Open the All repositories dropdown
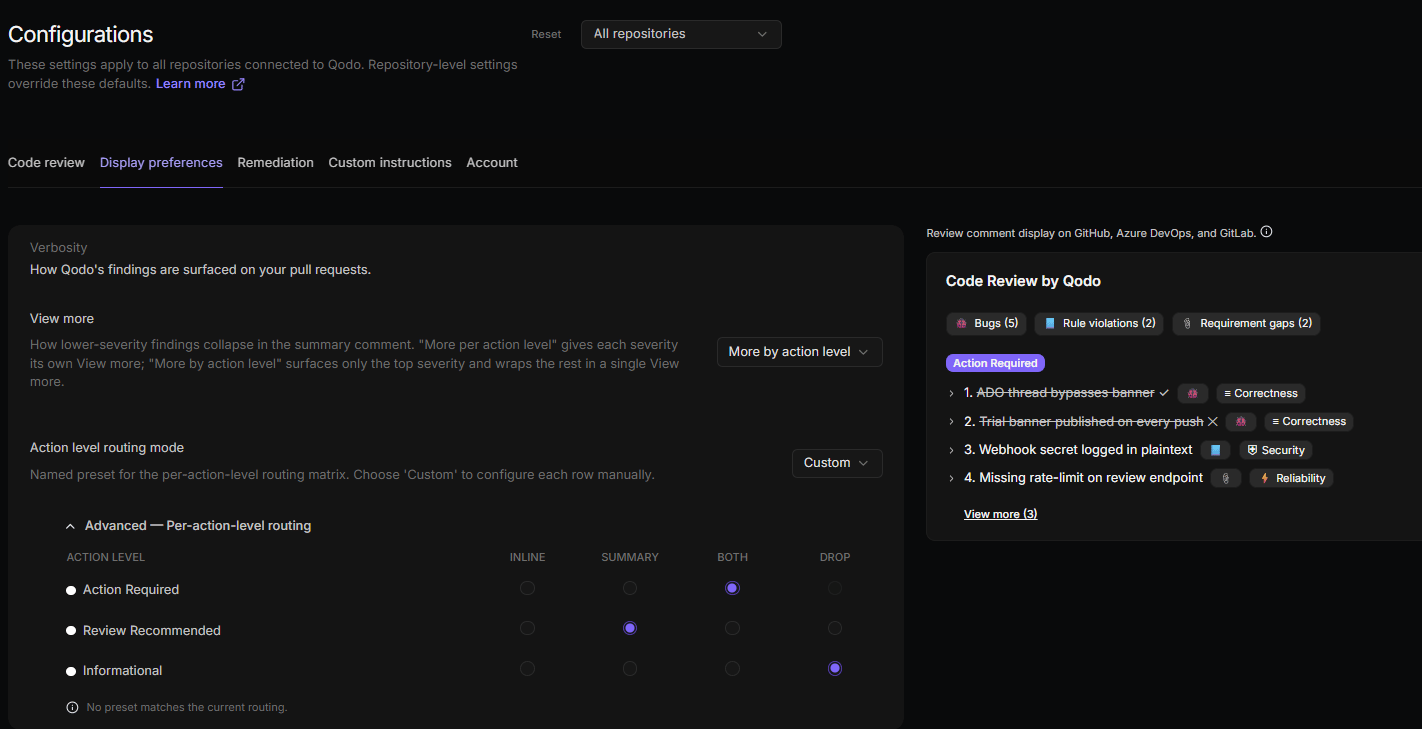This screenshot has width=1422, height=729. tap(681, 34)
